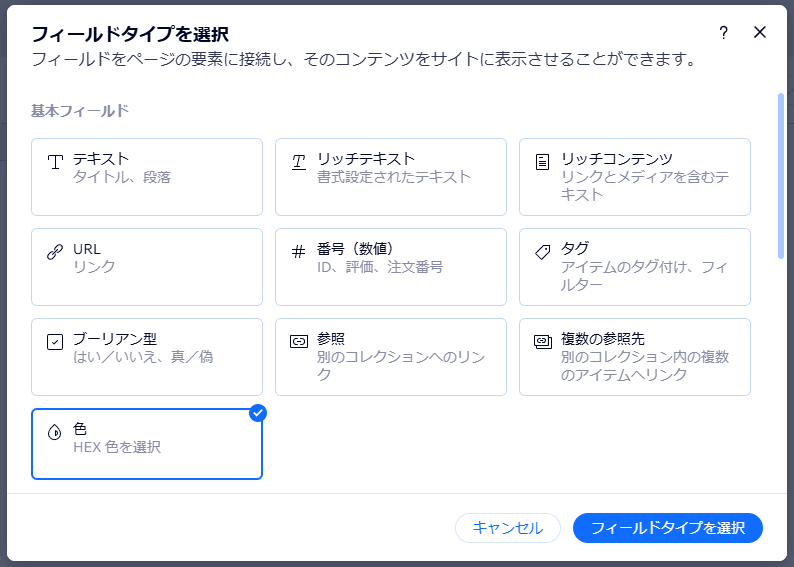Choose the 番号（数値）field type card
This screenshot has height=567, width=794.
390,267
